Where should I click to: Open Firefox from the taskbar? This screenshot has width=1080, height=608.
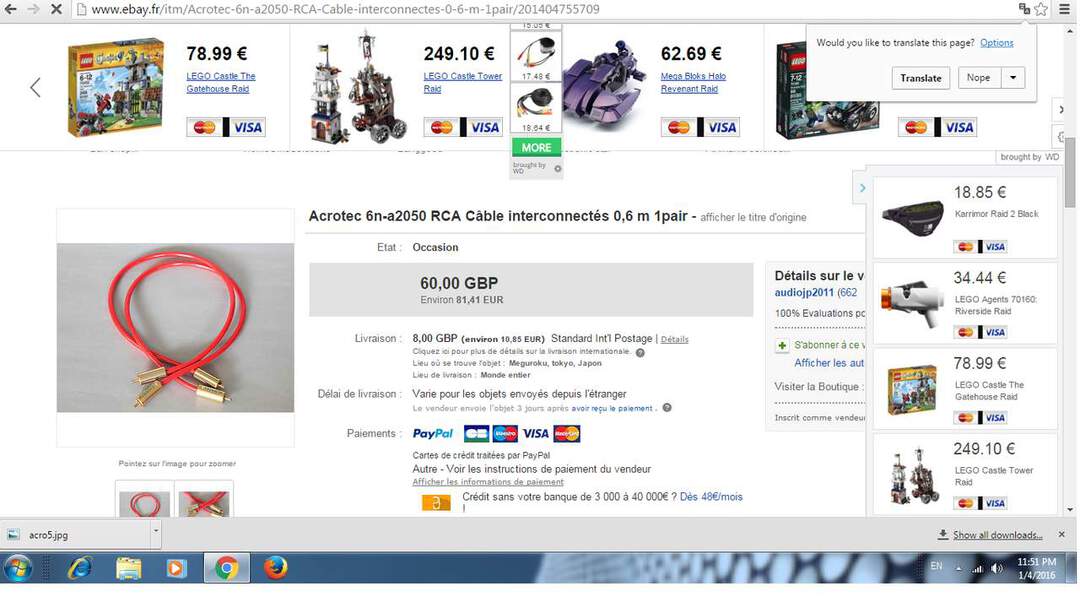[x=276, y=568]
